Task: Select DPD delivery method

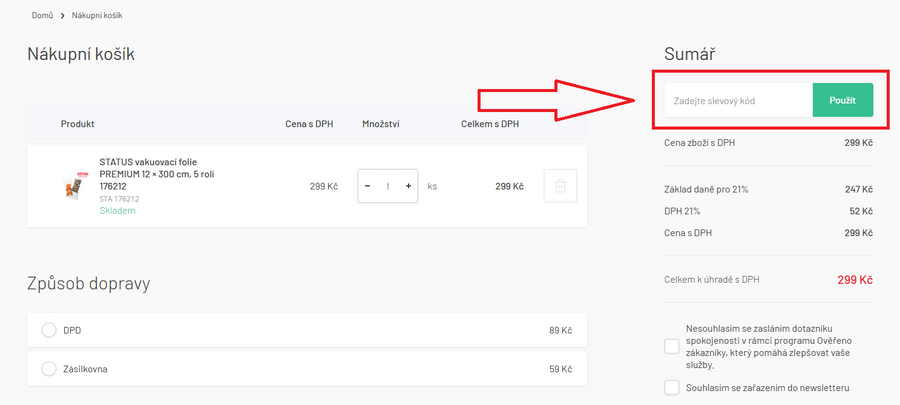Action: pyautogui.click(x=49, y=330)
